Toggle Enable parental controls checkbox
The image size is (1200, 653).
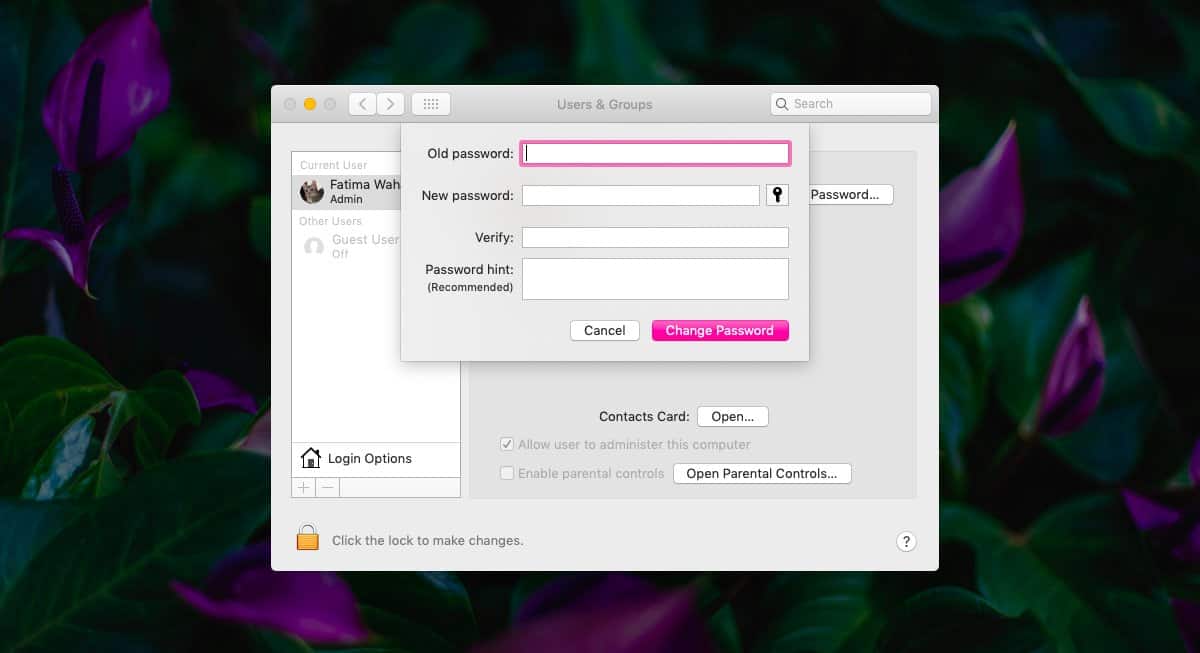click(x=507, y=473)
